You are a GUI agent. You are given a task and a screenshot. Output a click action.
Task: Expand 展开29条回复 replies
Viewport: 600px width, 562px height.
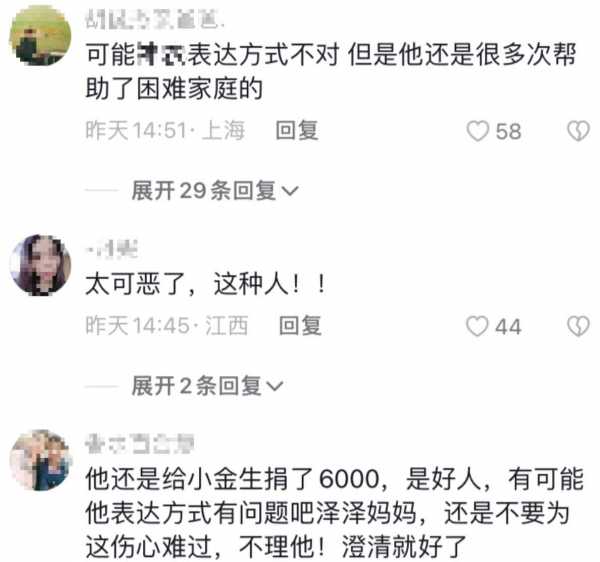pos(215,190)
